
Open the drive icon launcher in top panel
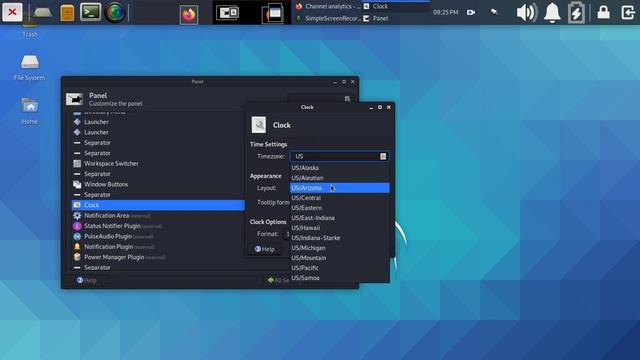(43, 13)
